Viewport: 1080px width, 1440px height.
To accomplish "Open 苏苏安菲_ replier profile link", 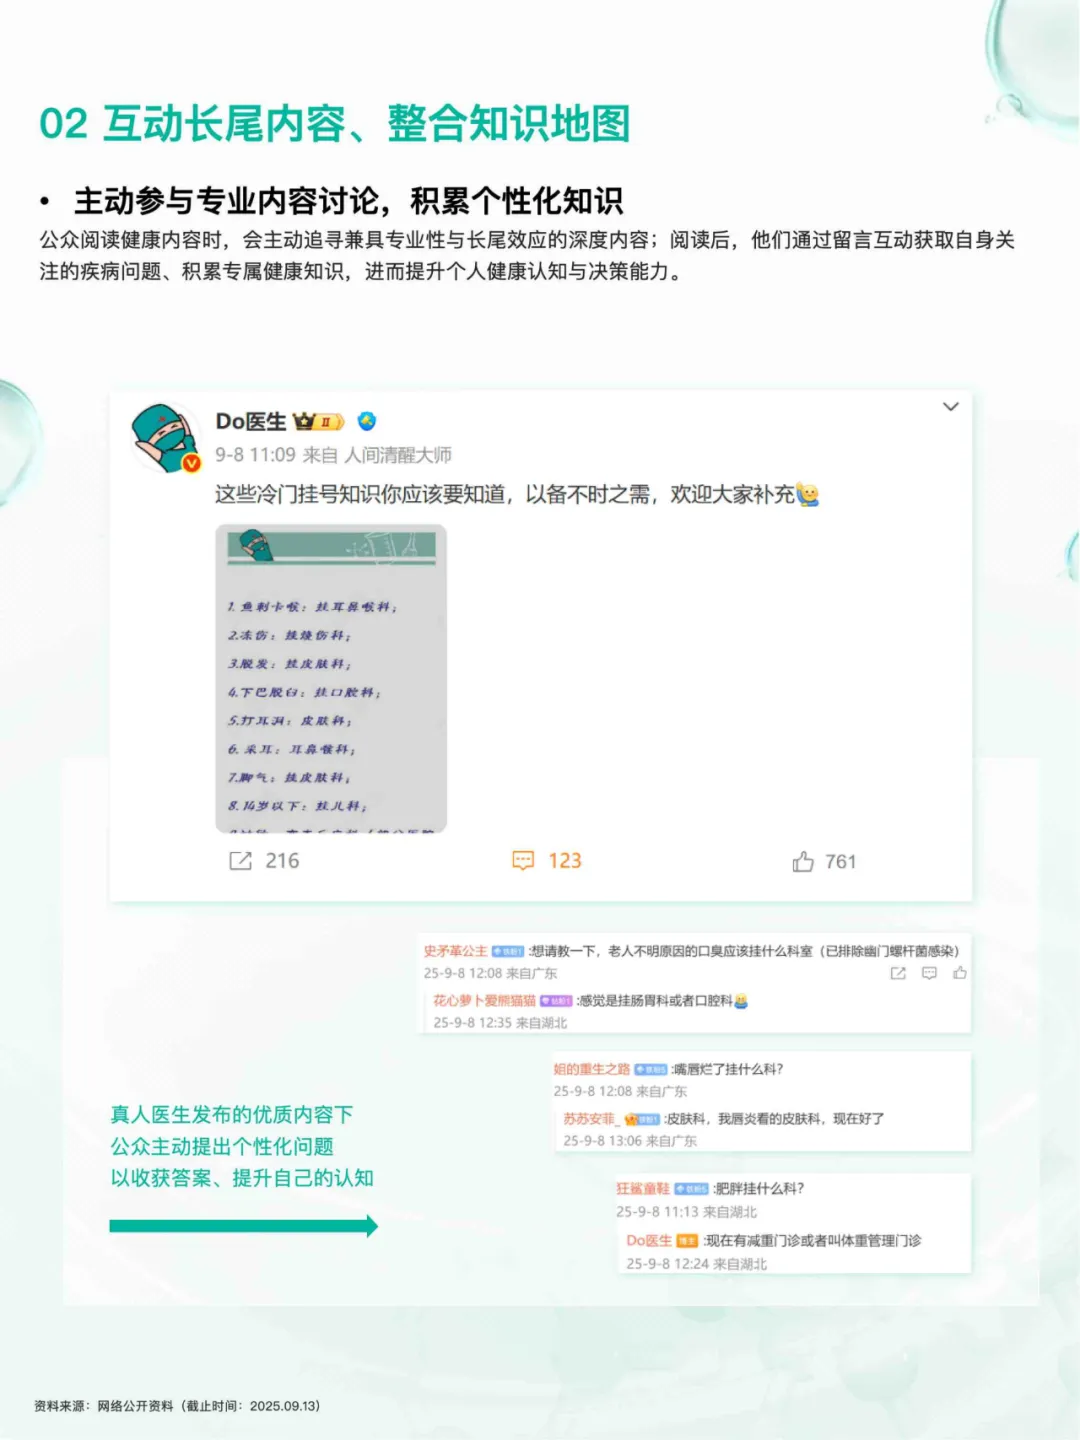I will (590, 1118).
